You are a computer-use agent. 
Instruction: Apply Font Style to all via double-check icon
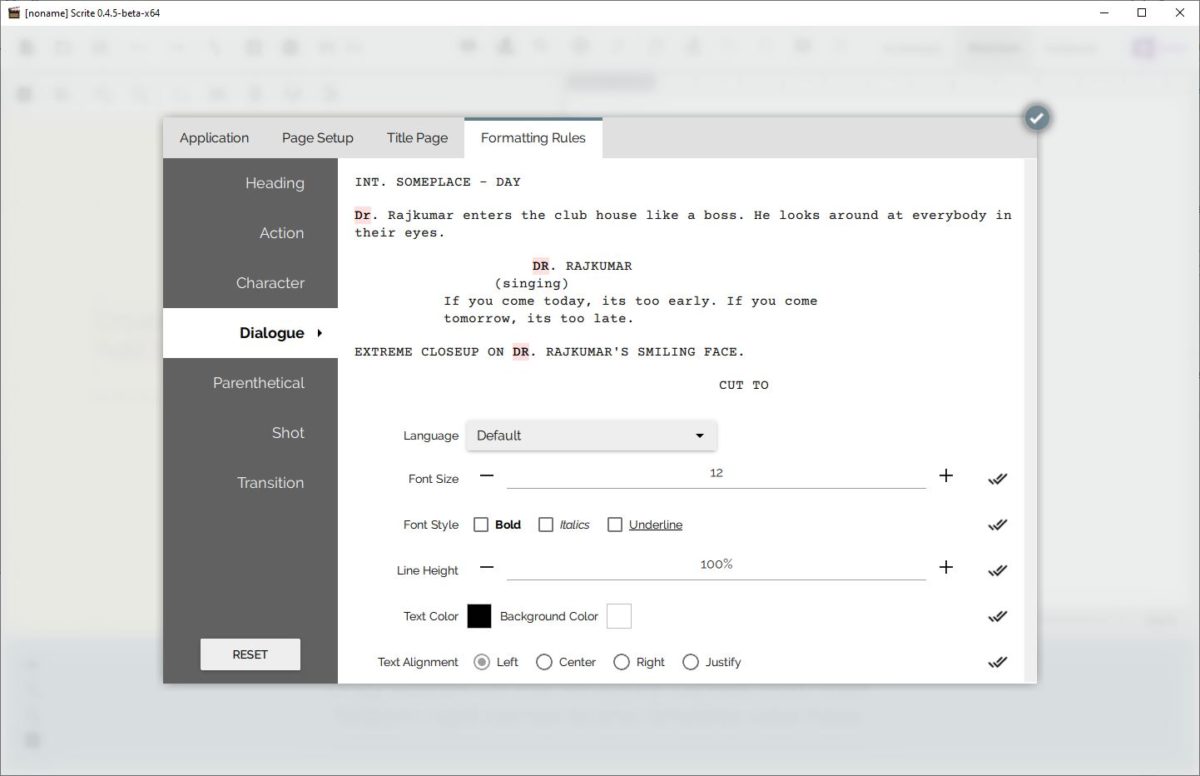997,525
